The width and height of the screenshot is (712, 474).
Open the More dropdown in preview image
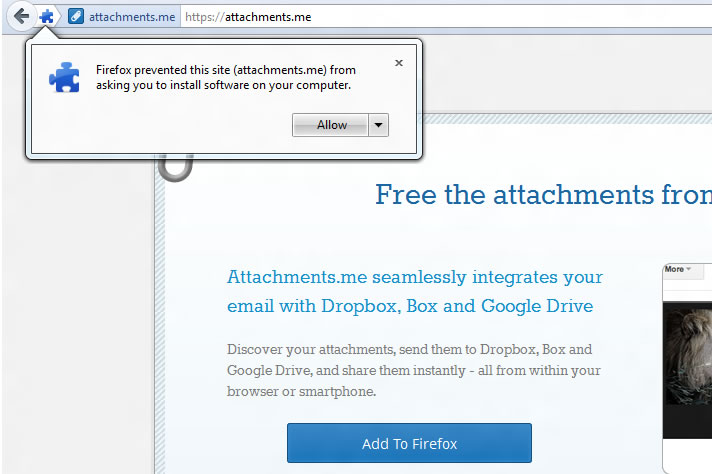coord(678,269)
